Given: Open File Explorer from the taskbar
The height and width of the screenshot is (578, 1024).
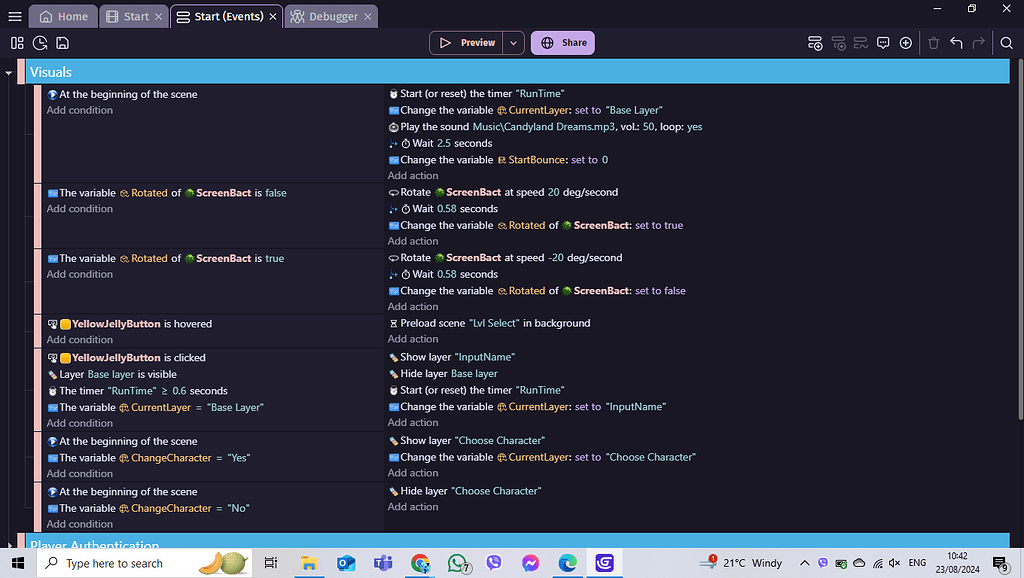Looking at the screenshot, I should click(309, 563).
